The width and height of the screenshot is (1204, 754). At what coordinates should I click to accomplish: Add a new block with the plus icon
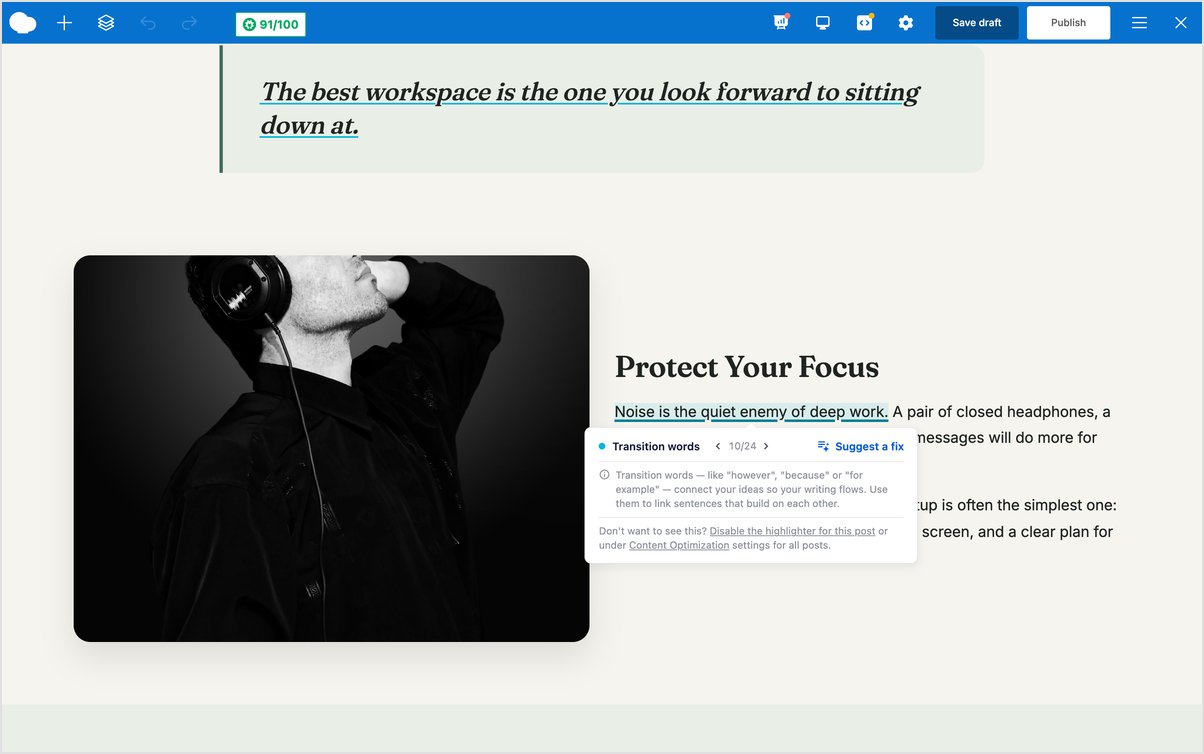[65, 22]
